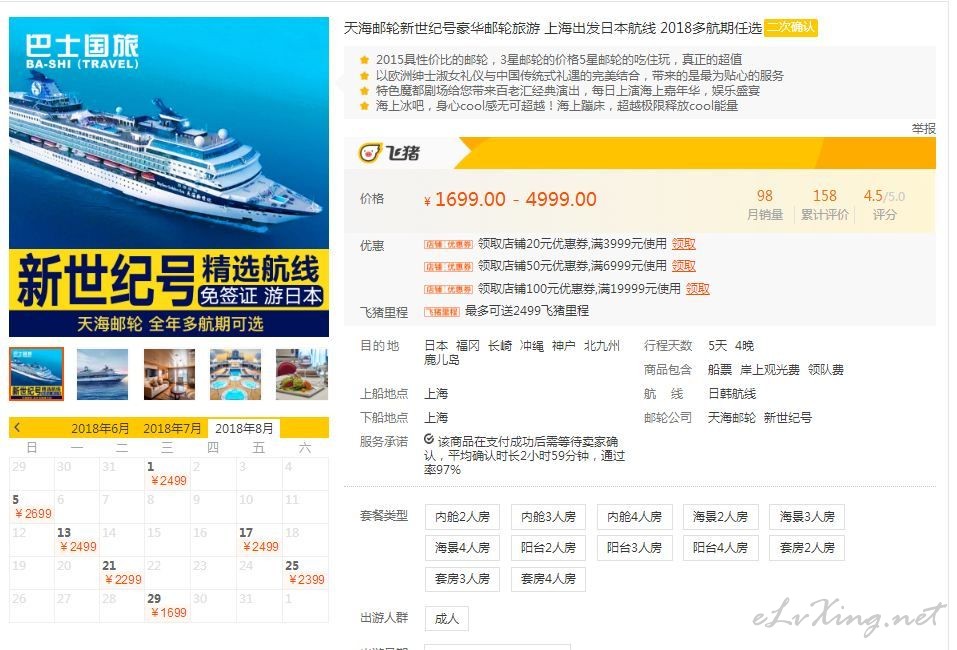Choose 阳台2人房 package
957x650 pixels.
click(x=548, y=548)
